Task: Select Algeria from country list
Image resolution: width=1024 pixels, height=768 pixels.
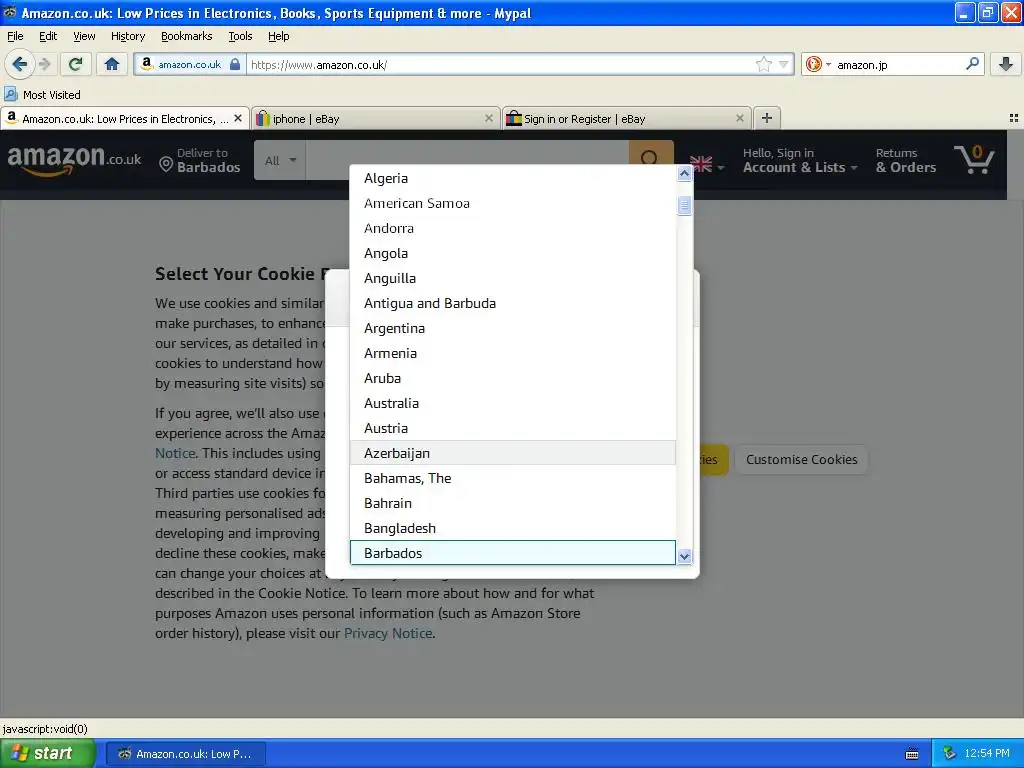Action: [513, 178]
